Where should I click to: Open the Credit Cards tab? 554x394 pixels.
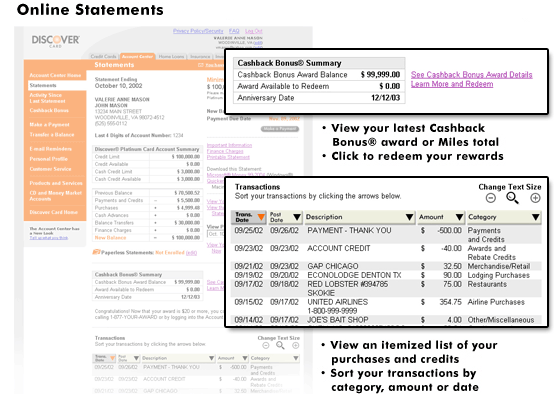pos(103,57)
